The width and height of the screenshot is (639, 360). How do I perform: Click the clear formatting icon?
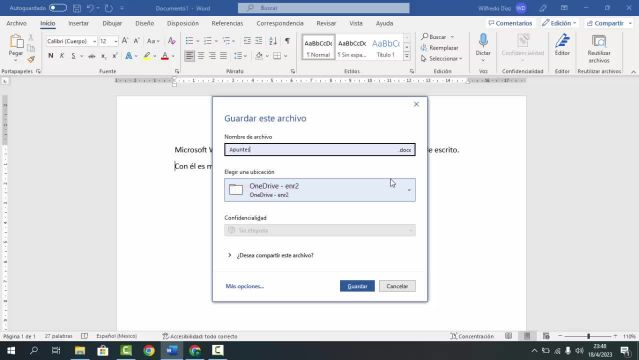tap(172, 41)
